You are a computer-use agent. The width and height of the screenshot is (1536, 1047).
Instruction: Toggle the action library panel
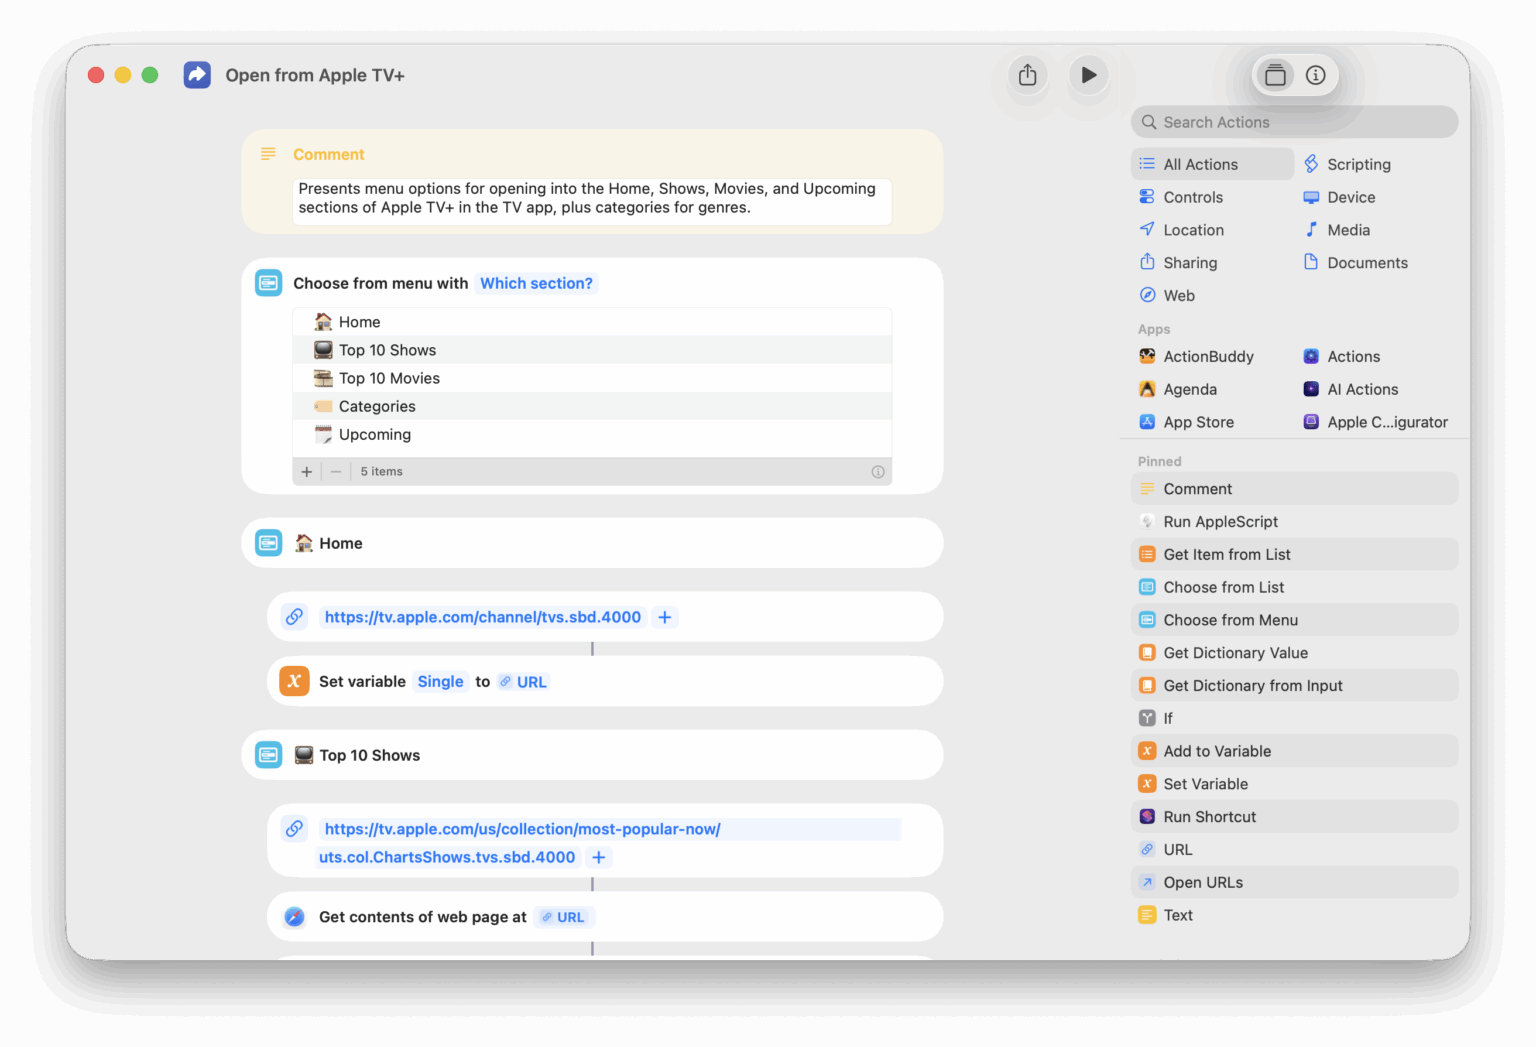pos(1275,75)
